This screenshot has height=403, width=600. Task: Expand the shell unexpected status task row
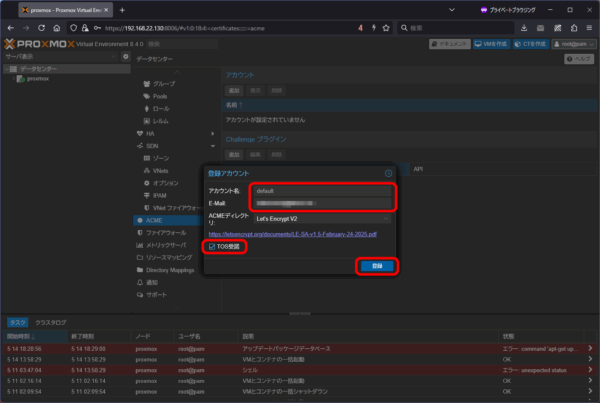(x=590, y=370)
